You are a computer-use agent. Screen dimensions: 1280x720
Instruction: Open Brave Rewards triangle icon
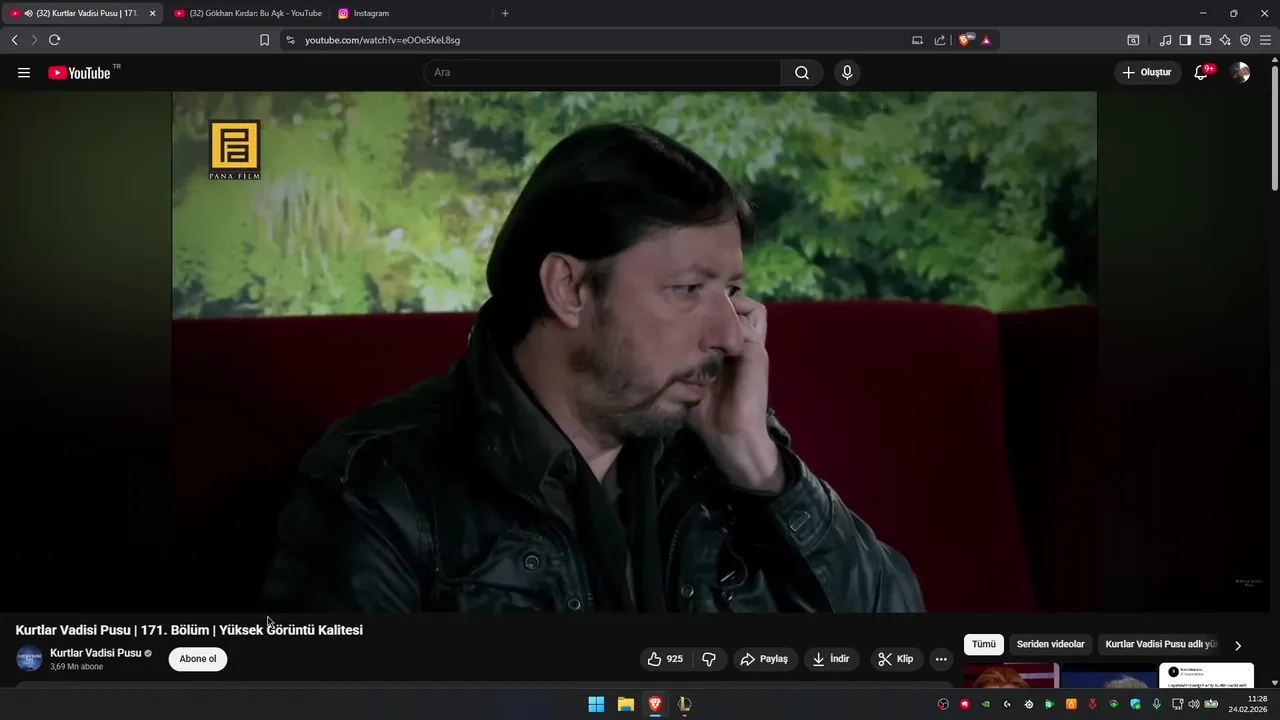[x=986, y=40]
